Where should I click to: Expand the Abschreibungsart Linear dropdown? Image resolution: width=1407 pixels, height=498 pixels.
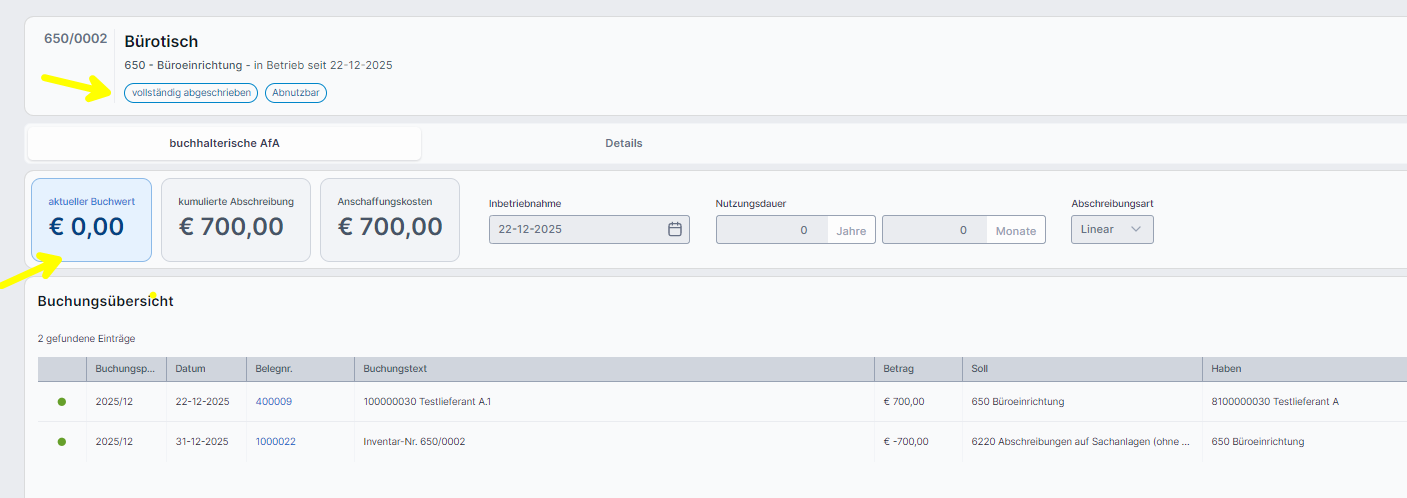pos(1111,229)
